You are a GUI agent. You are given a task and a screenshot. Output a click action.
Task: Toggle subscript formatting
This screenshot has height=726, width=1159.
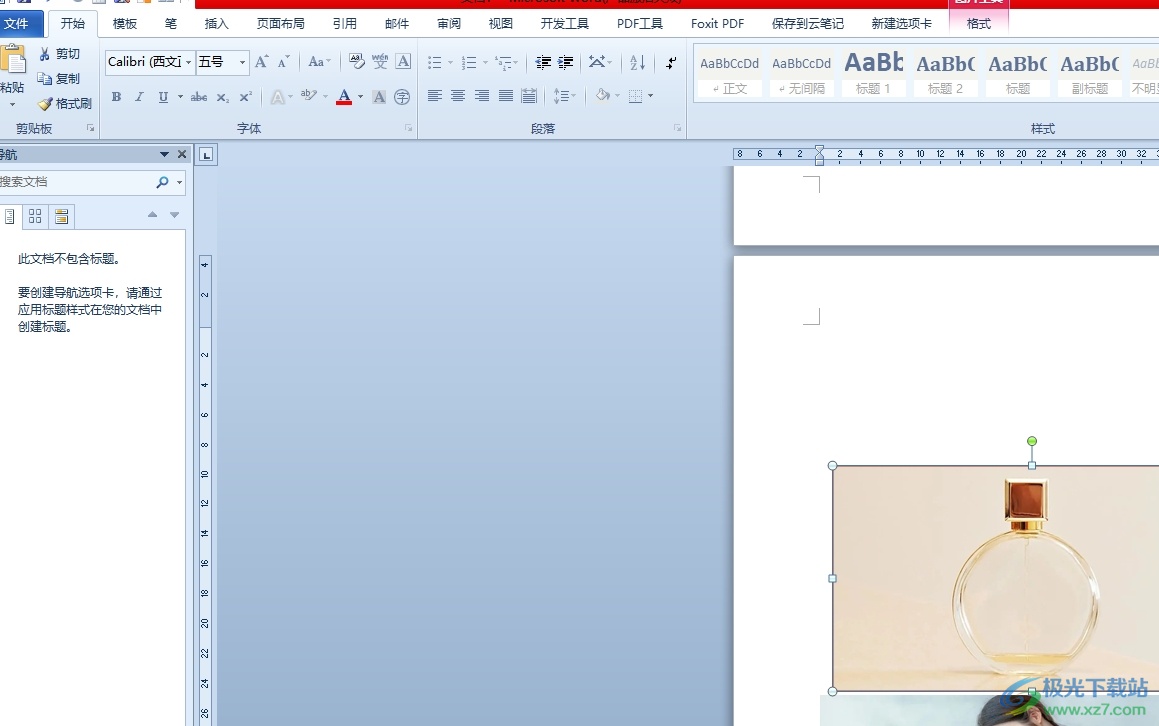tap(222, 97)
